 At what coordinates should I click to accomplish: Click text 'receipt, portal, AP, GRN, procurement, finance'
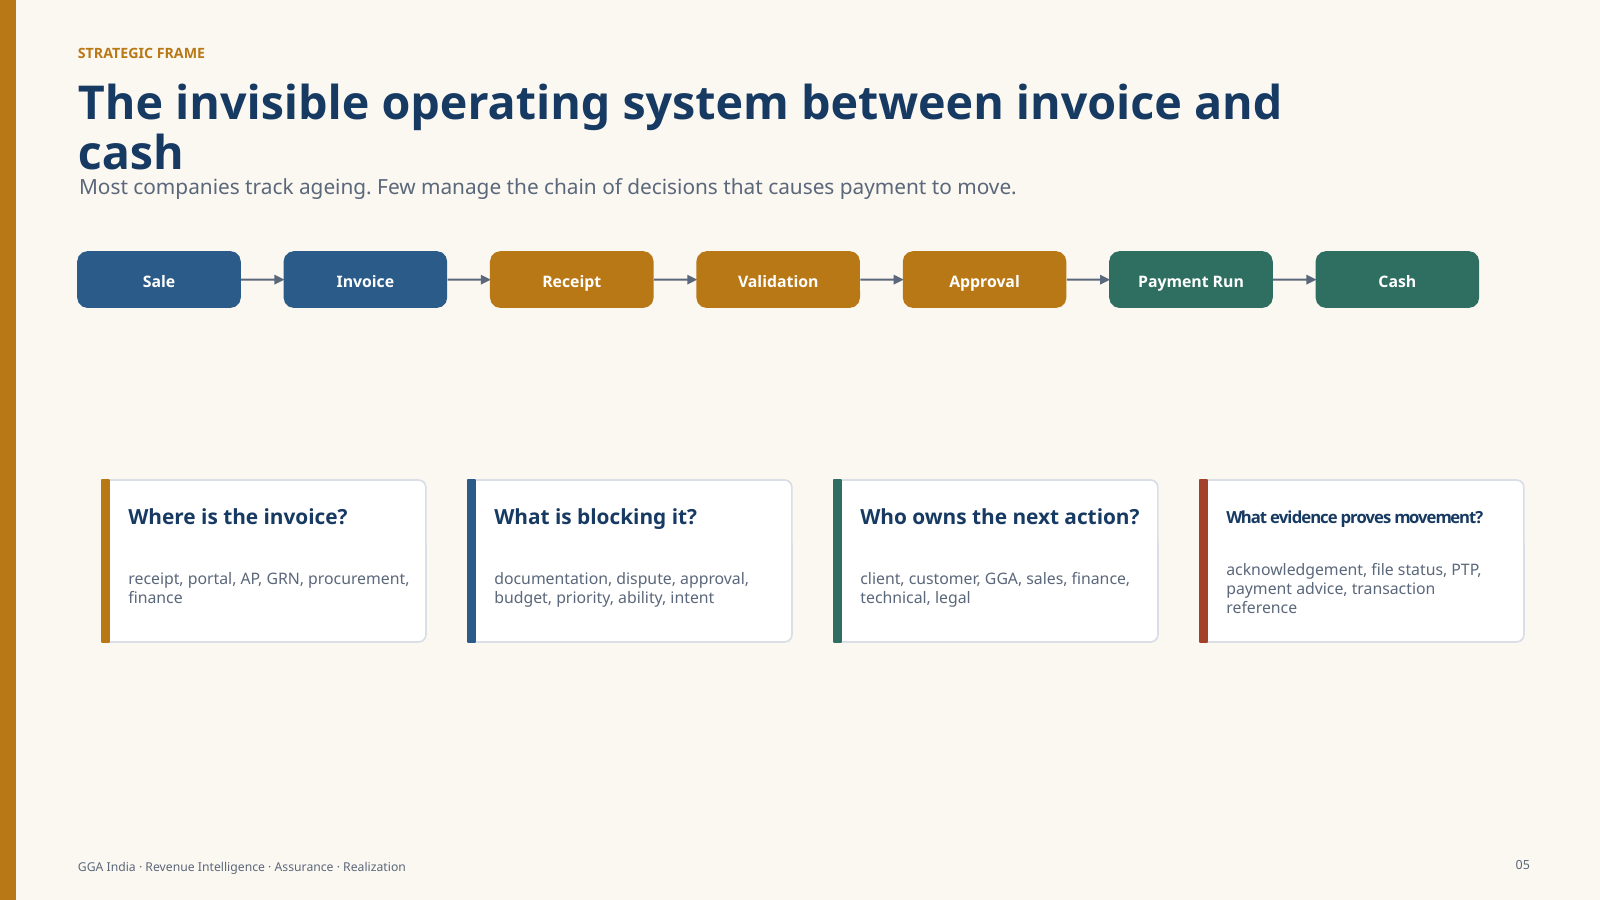268,588
